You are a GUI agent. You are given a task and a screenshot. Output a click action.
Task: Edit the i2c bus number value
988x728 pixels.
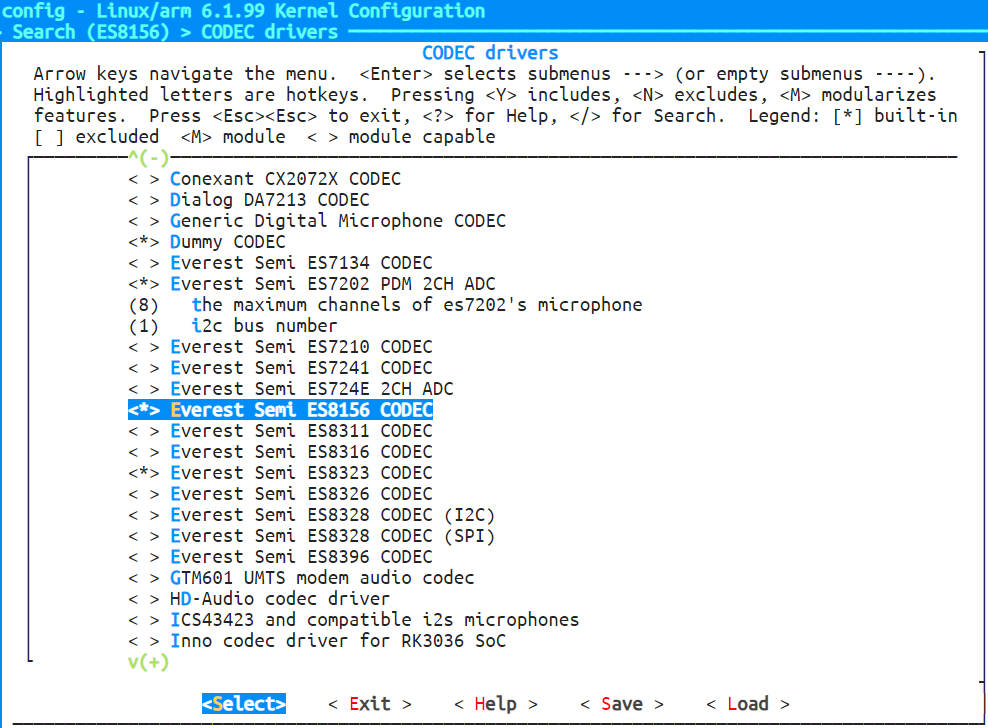coord(264,326)
